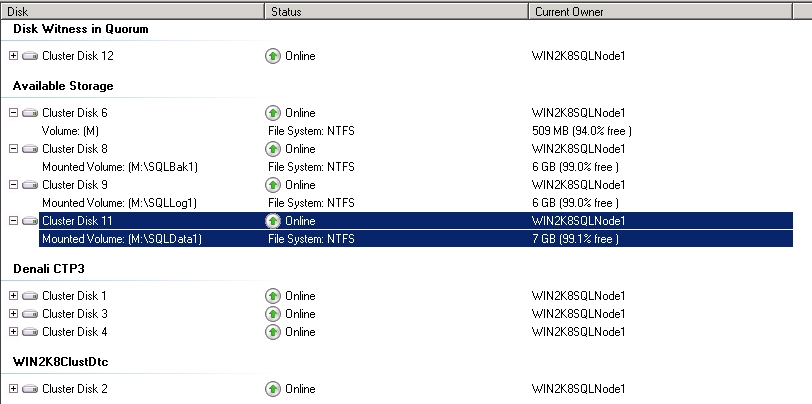Collapse the selected Cluster Disk 11 node
The image size is (812, 404).
click(x=13, y=221)
